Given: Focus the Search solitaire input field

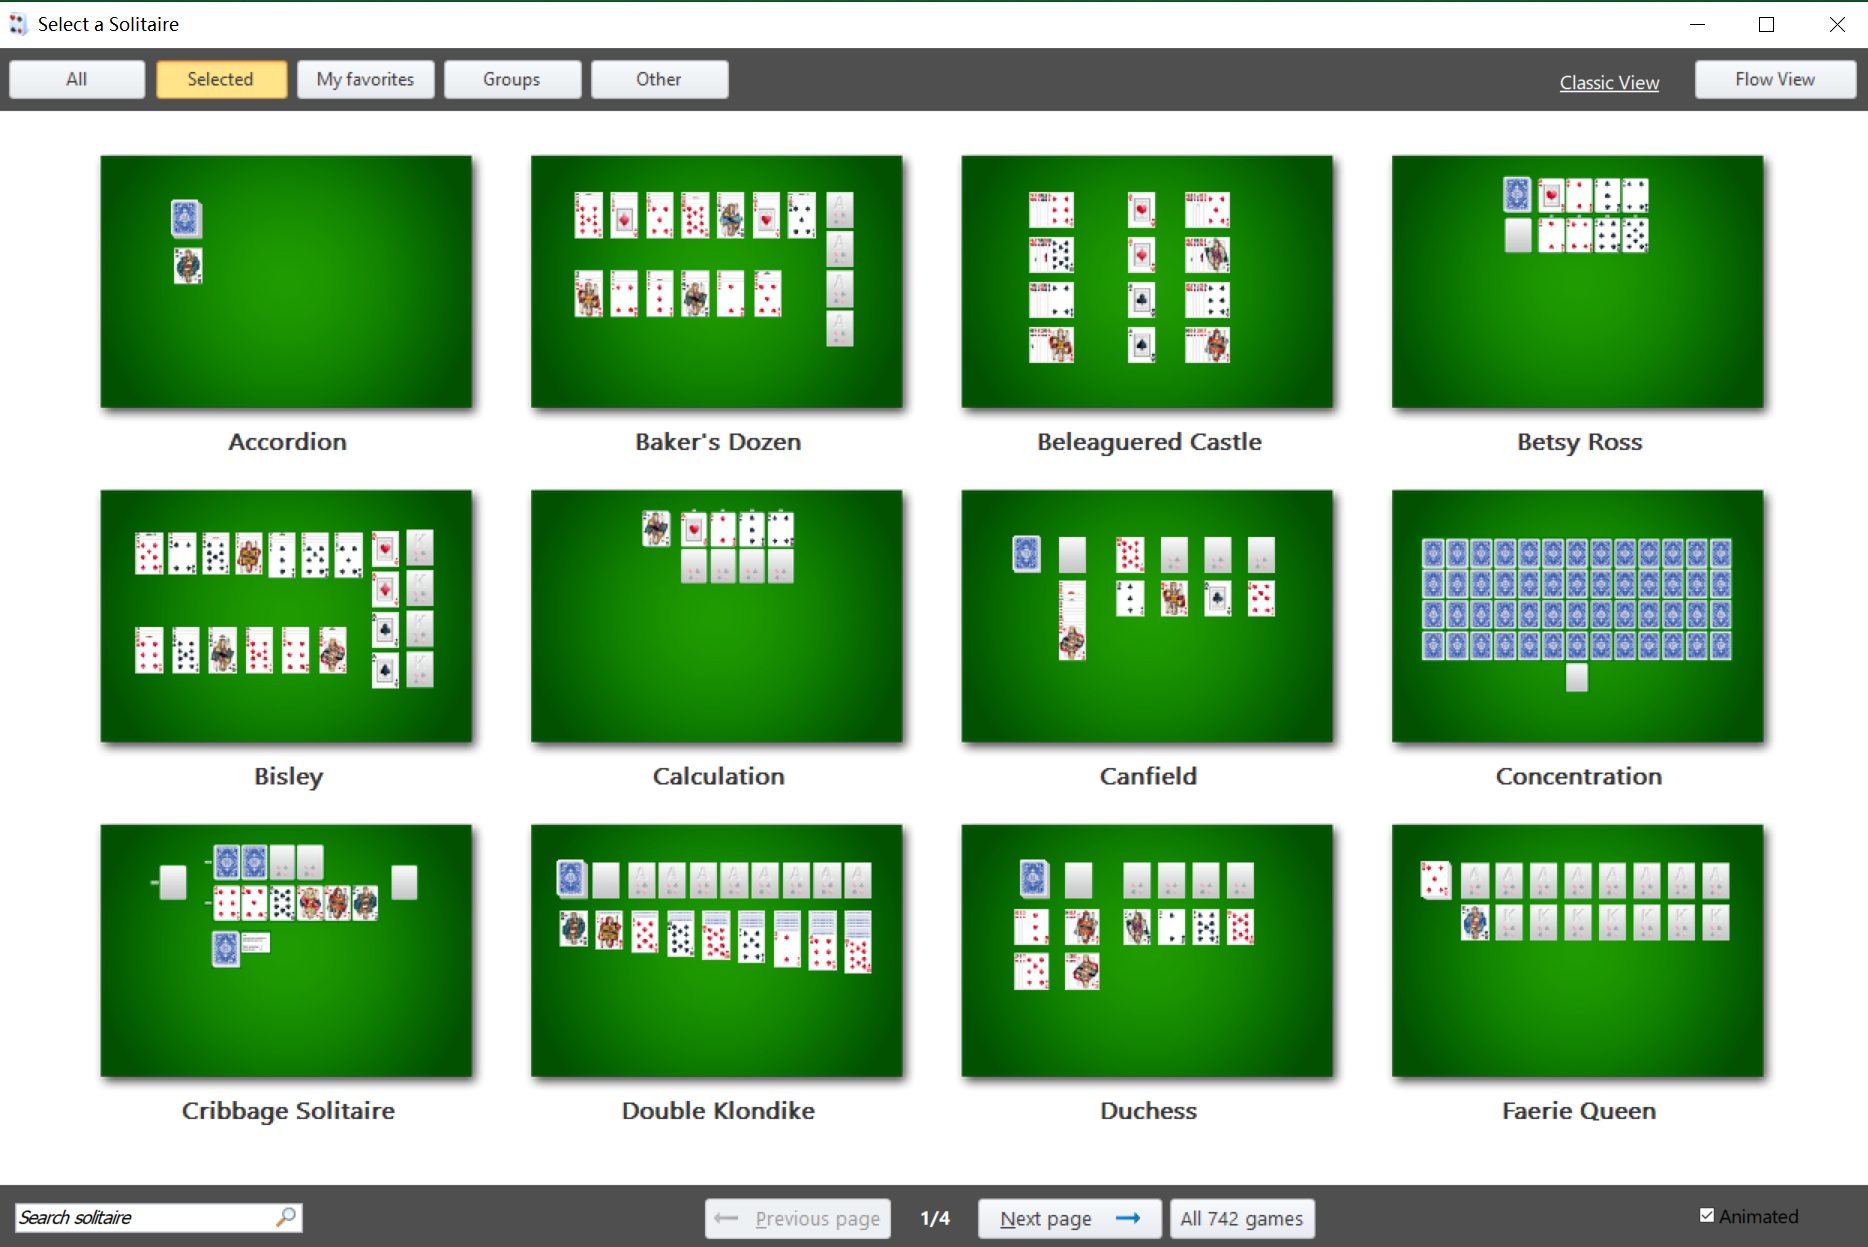Looking at the screenshot, I should point(145,1217).
